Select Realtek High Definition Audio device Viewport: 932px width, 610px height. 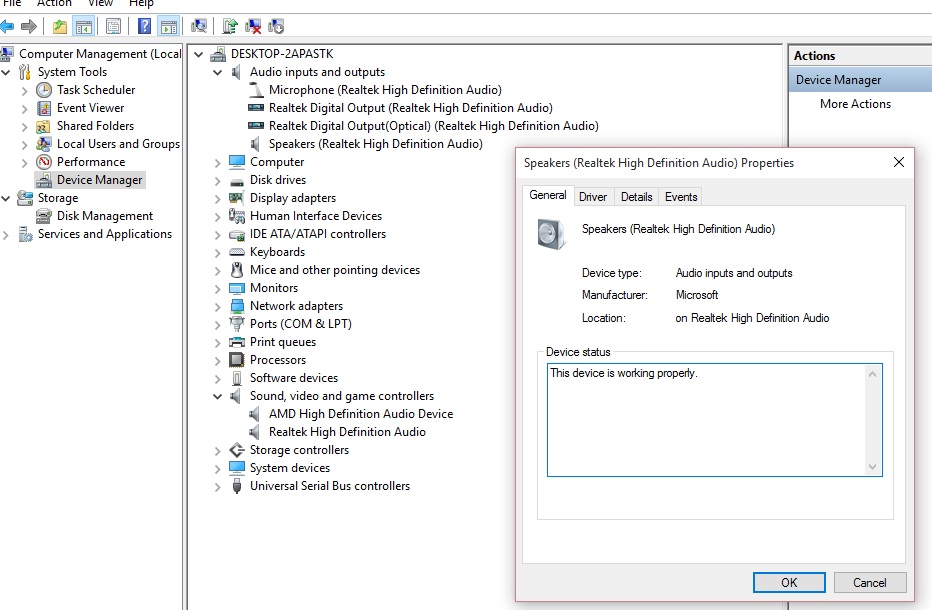point(347,432)
